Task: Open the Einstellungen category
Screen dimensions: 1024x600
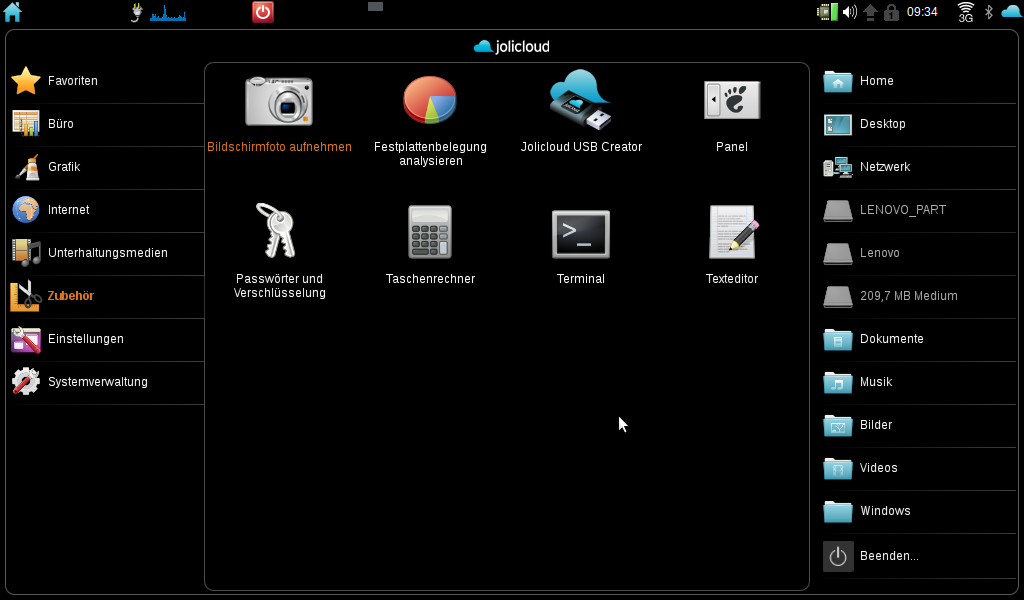Action: [107, 339]
